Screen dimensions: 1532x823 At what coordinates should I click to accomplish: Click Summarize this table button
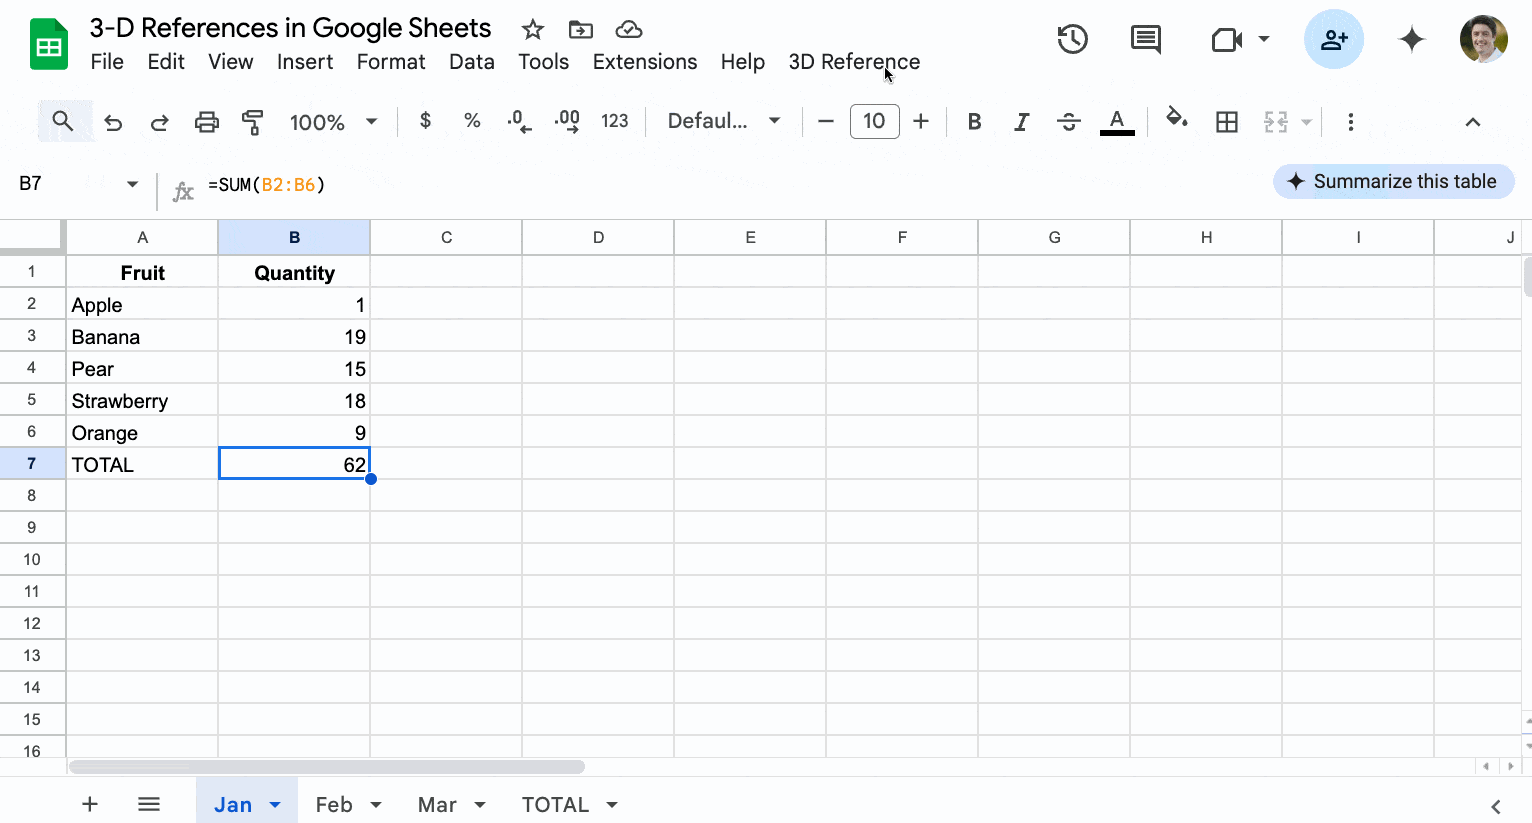pos(1393,181)
